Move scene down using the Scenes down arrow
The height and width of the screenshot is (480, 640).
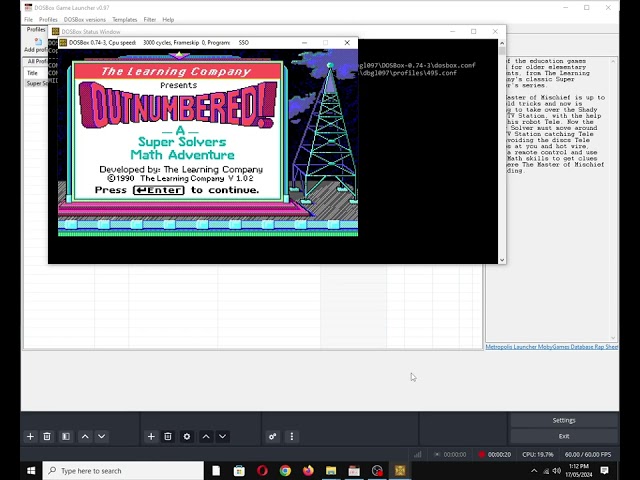tap(102, 436)
